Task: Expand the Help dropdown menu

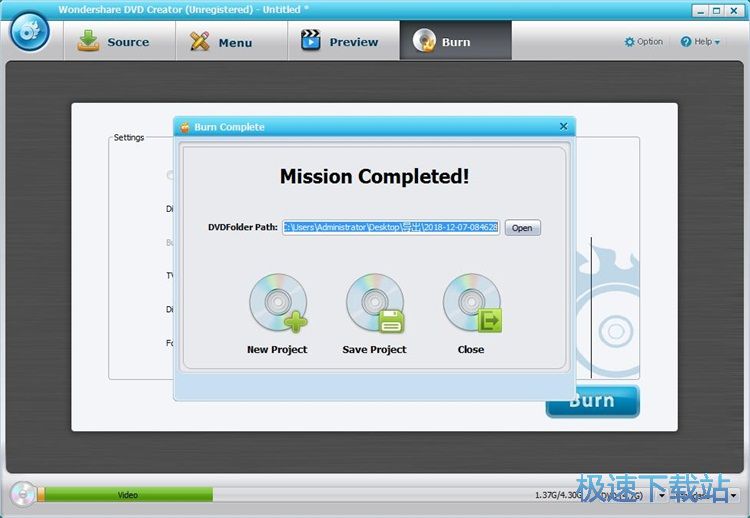Action: point(700,42)
